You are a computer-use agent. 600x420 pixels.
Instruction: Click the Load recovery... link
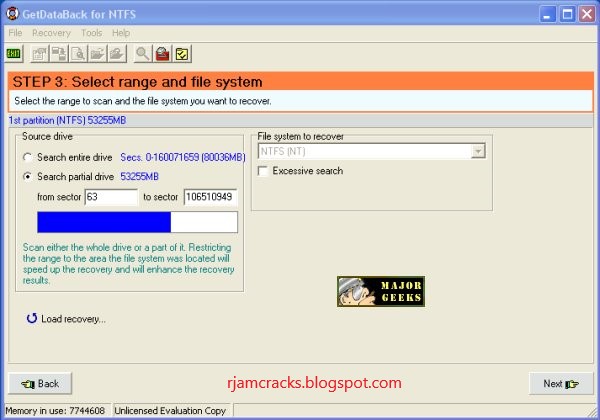(66, 319)
